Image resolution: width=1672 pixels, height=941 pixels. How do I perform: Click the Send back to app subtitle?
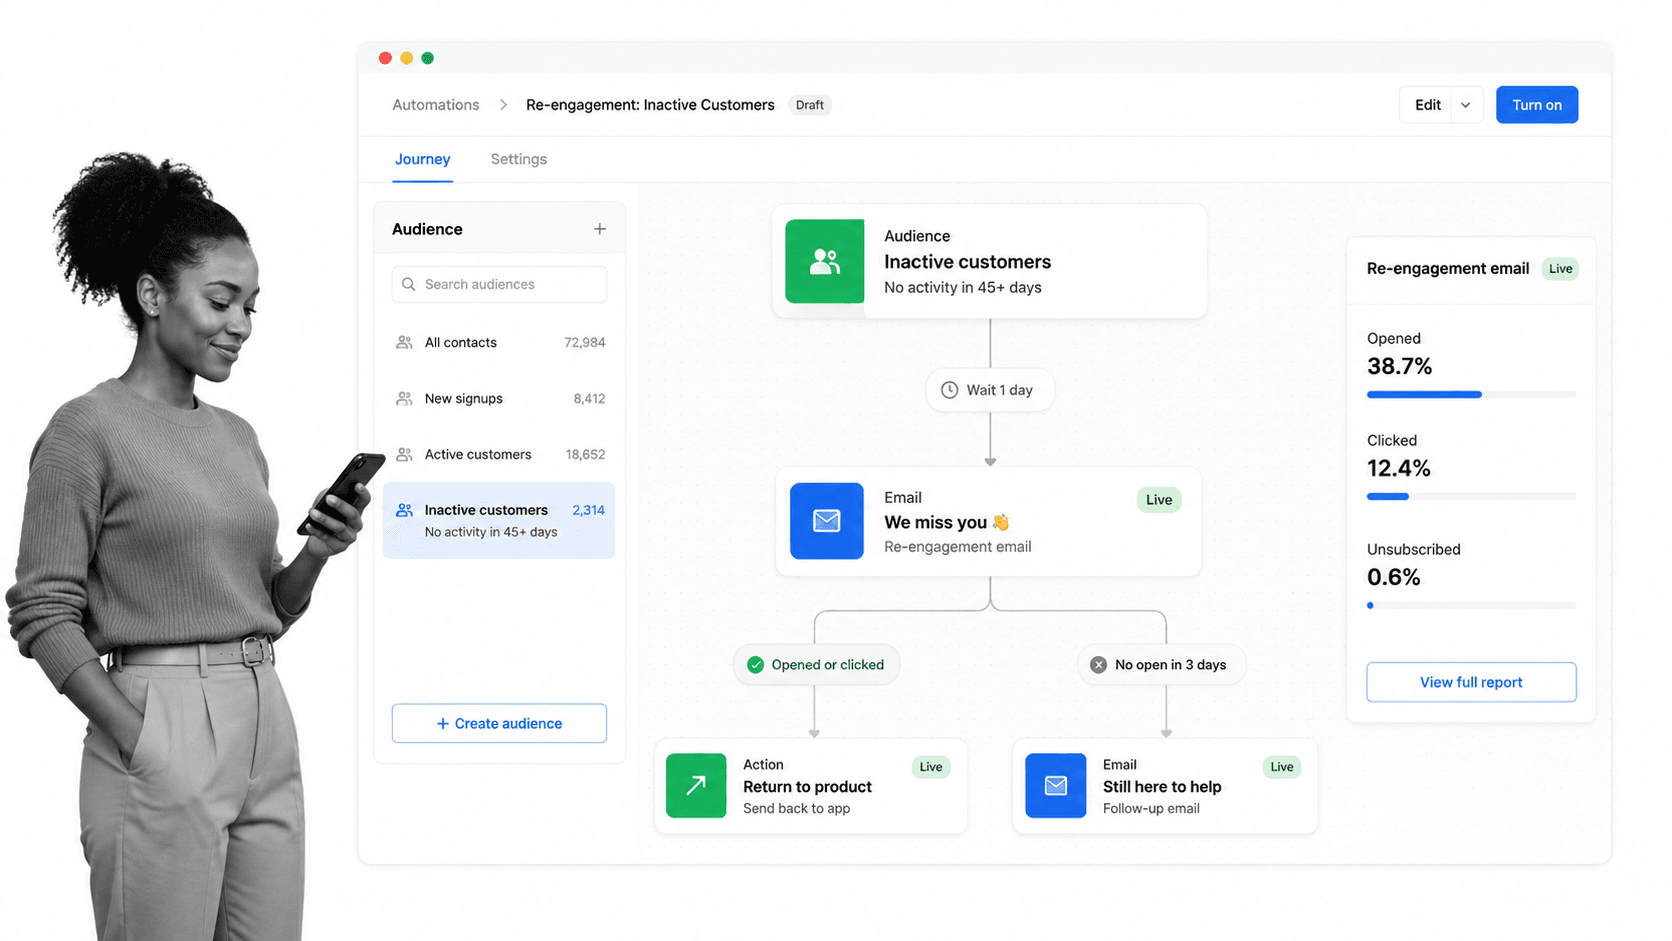pyautogui.click(x=796, y=809)
